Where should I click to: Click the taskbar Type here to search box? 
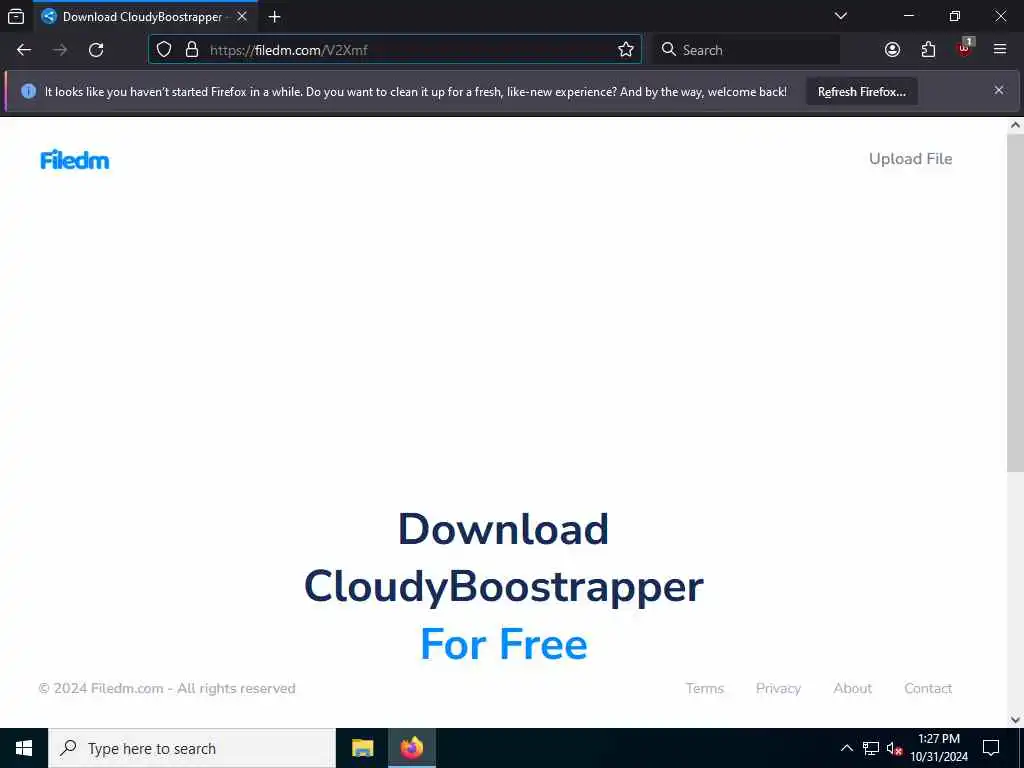[192, 748]
